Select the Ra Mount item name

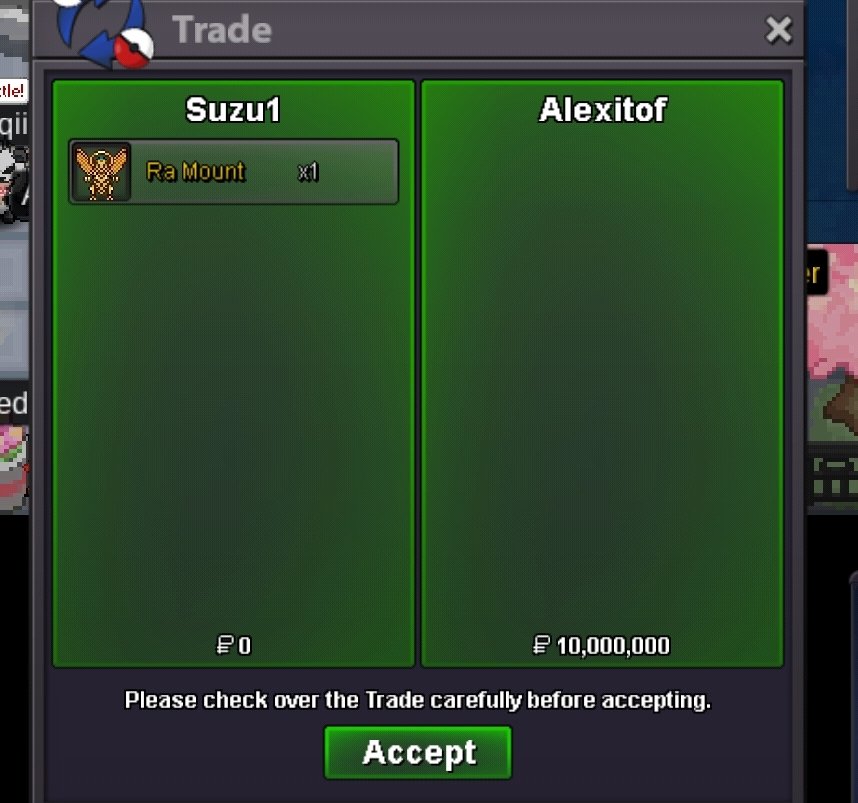point(195,172)
